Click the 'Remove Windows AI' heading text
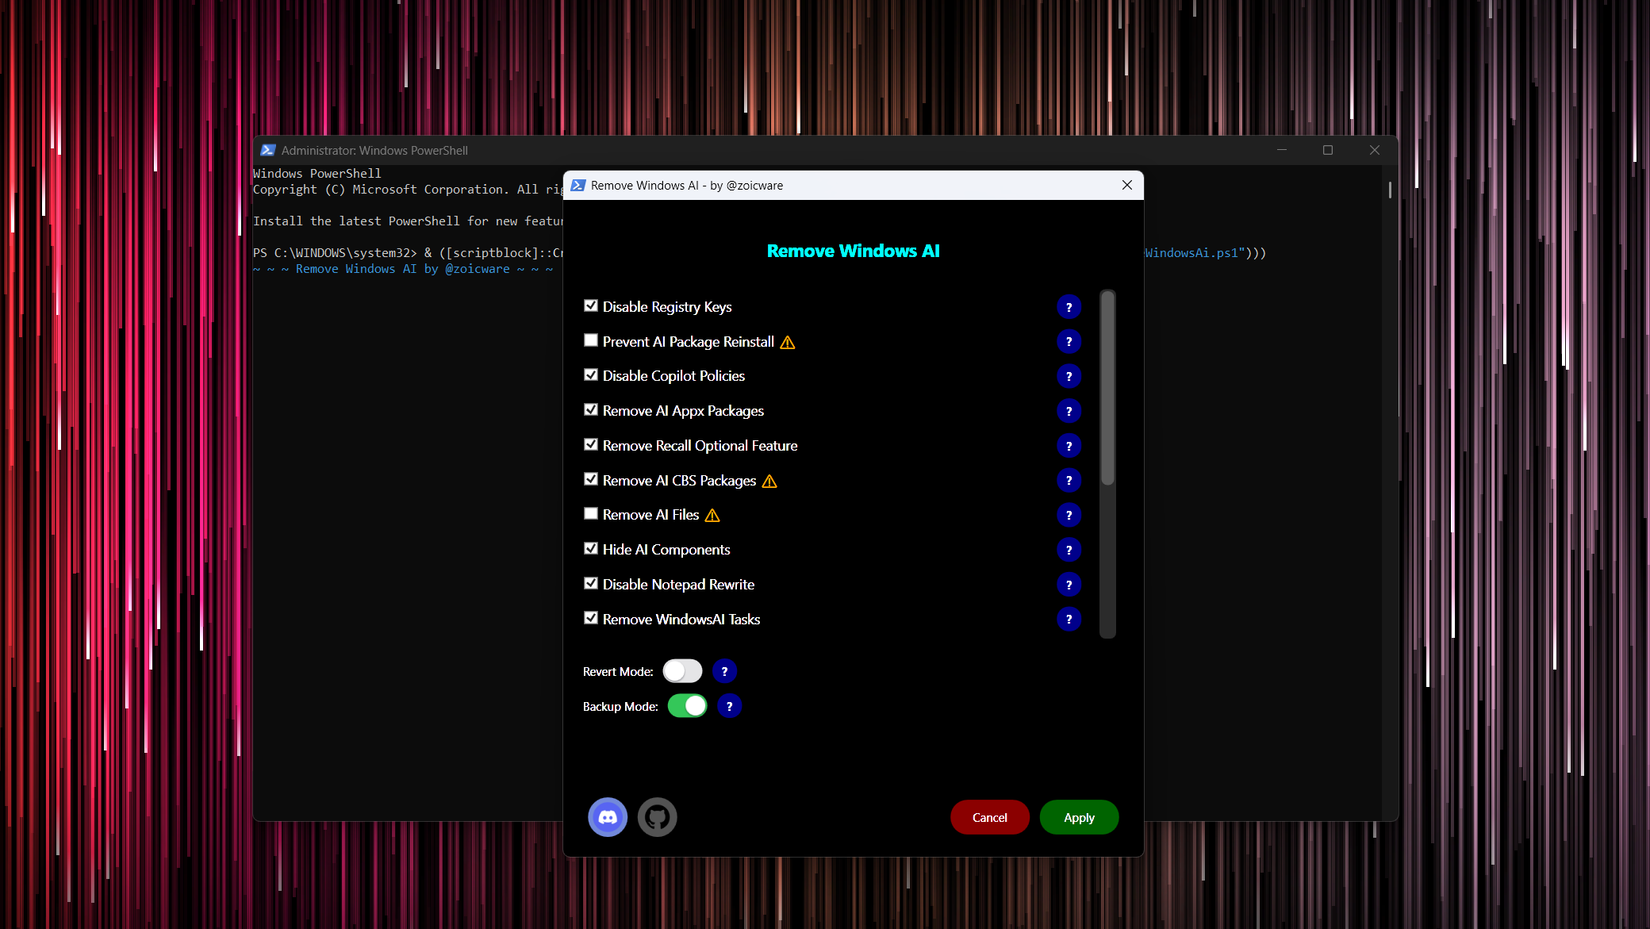The width and height of the screenshot is (1650, 929). 853,251
